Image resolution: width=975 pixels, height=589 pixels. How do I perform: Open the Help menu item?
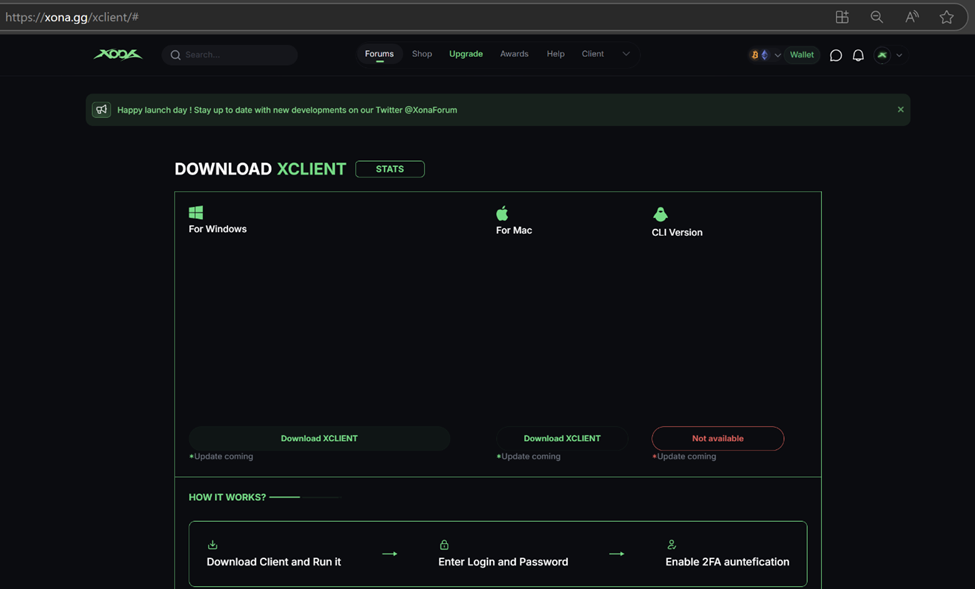point(555,54)
